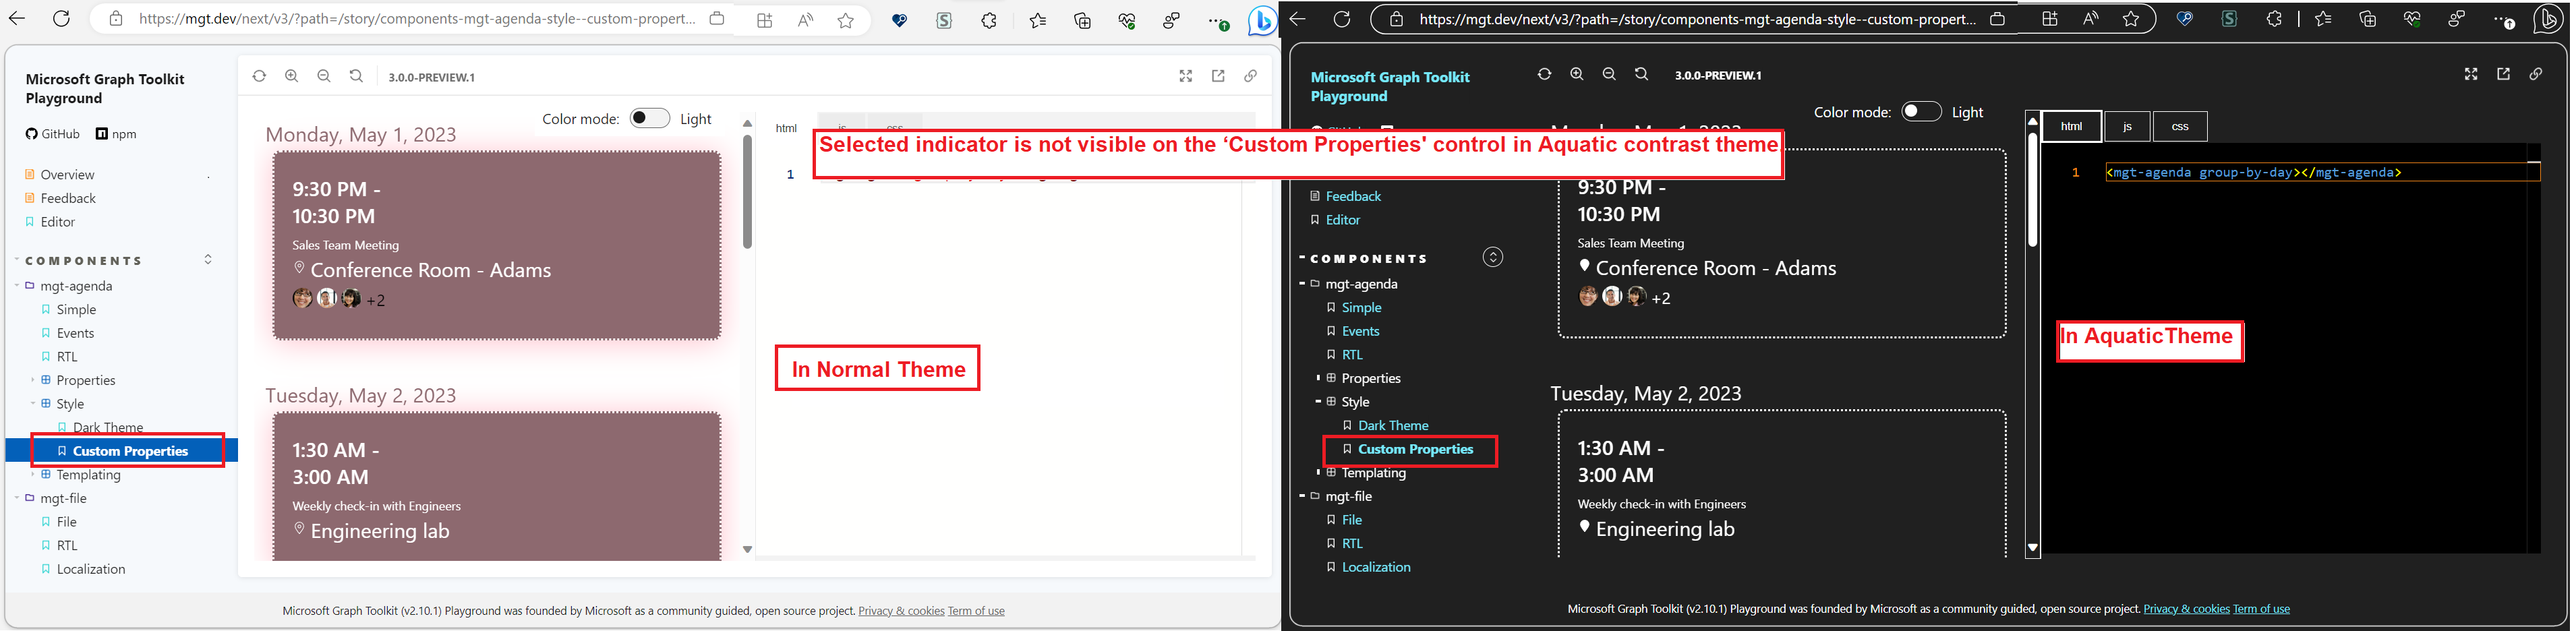Open the canvas in a new tab
The image size is (2576, 631).
(x=1217, y=75)
